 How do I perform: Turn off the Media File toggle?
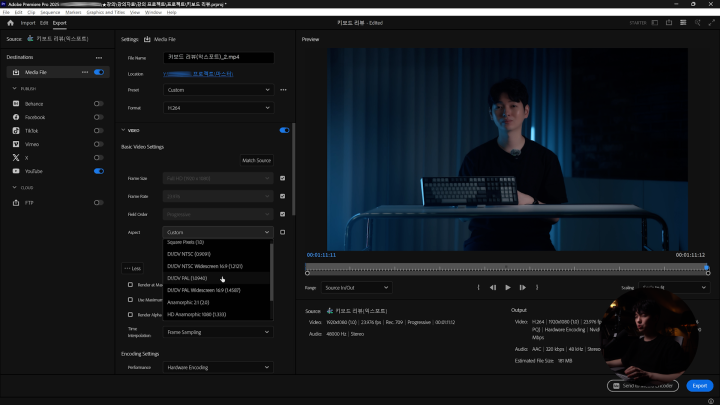coord(99,72)
